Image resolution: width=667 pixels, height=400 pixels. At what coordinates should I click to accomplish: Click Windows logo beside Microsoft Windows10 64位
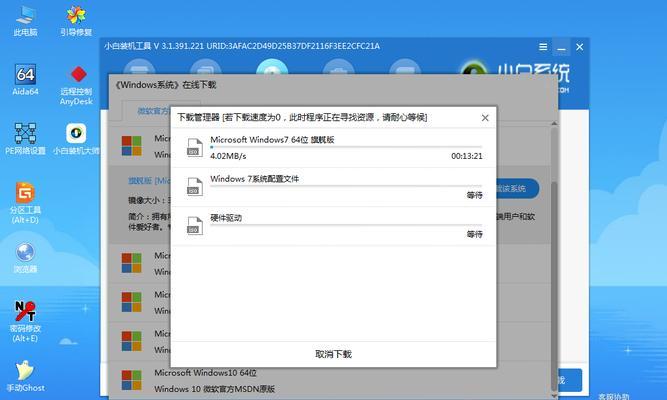131,380
